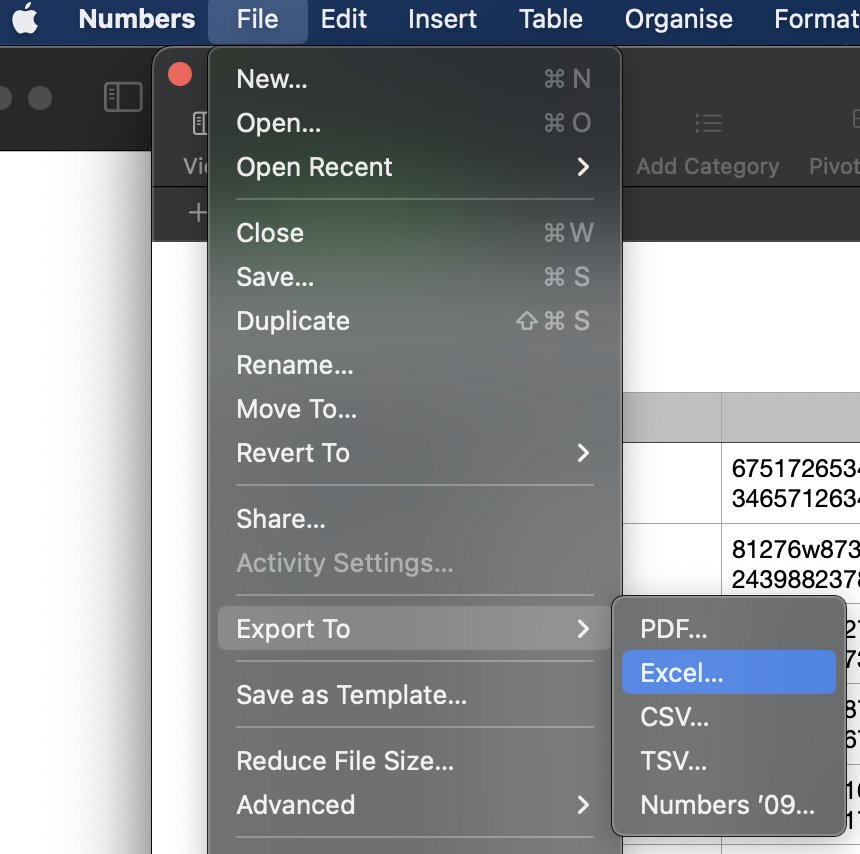Export the spreadsheet as CSV…
The width and height of the screenshot is (860, 854).
[x=728, y=717]
